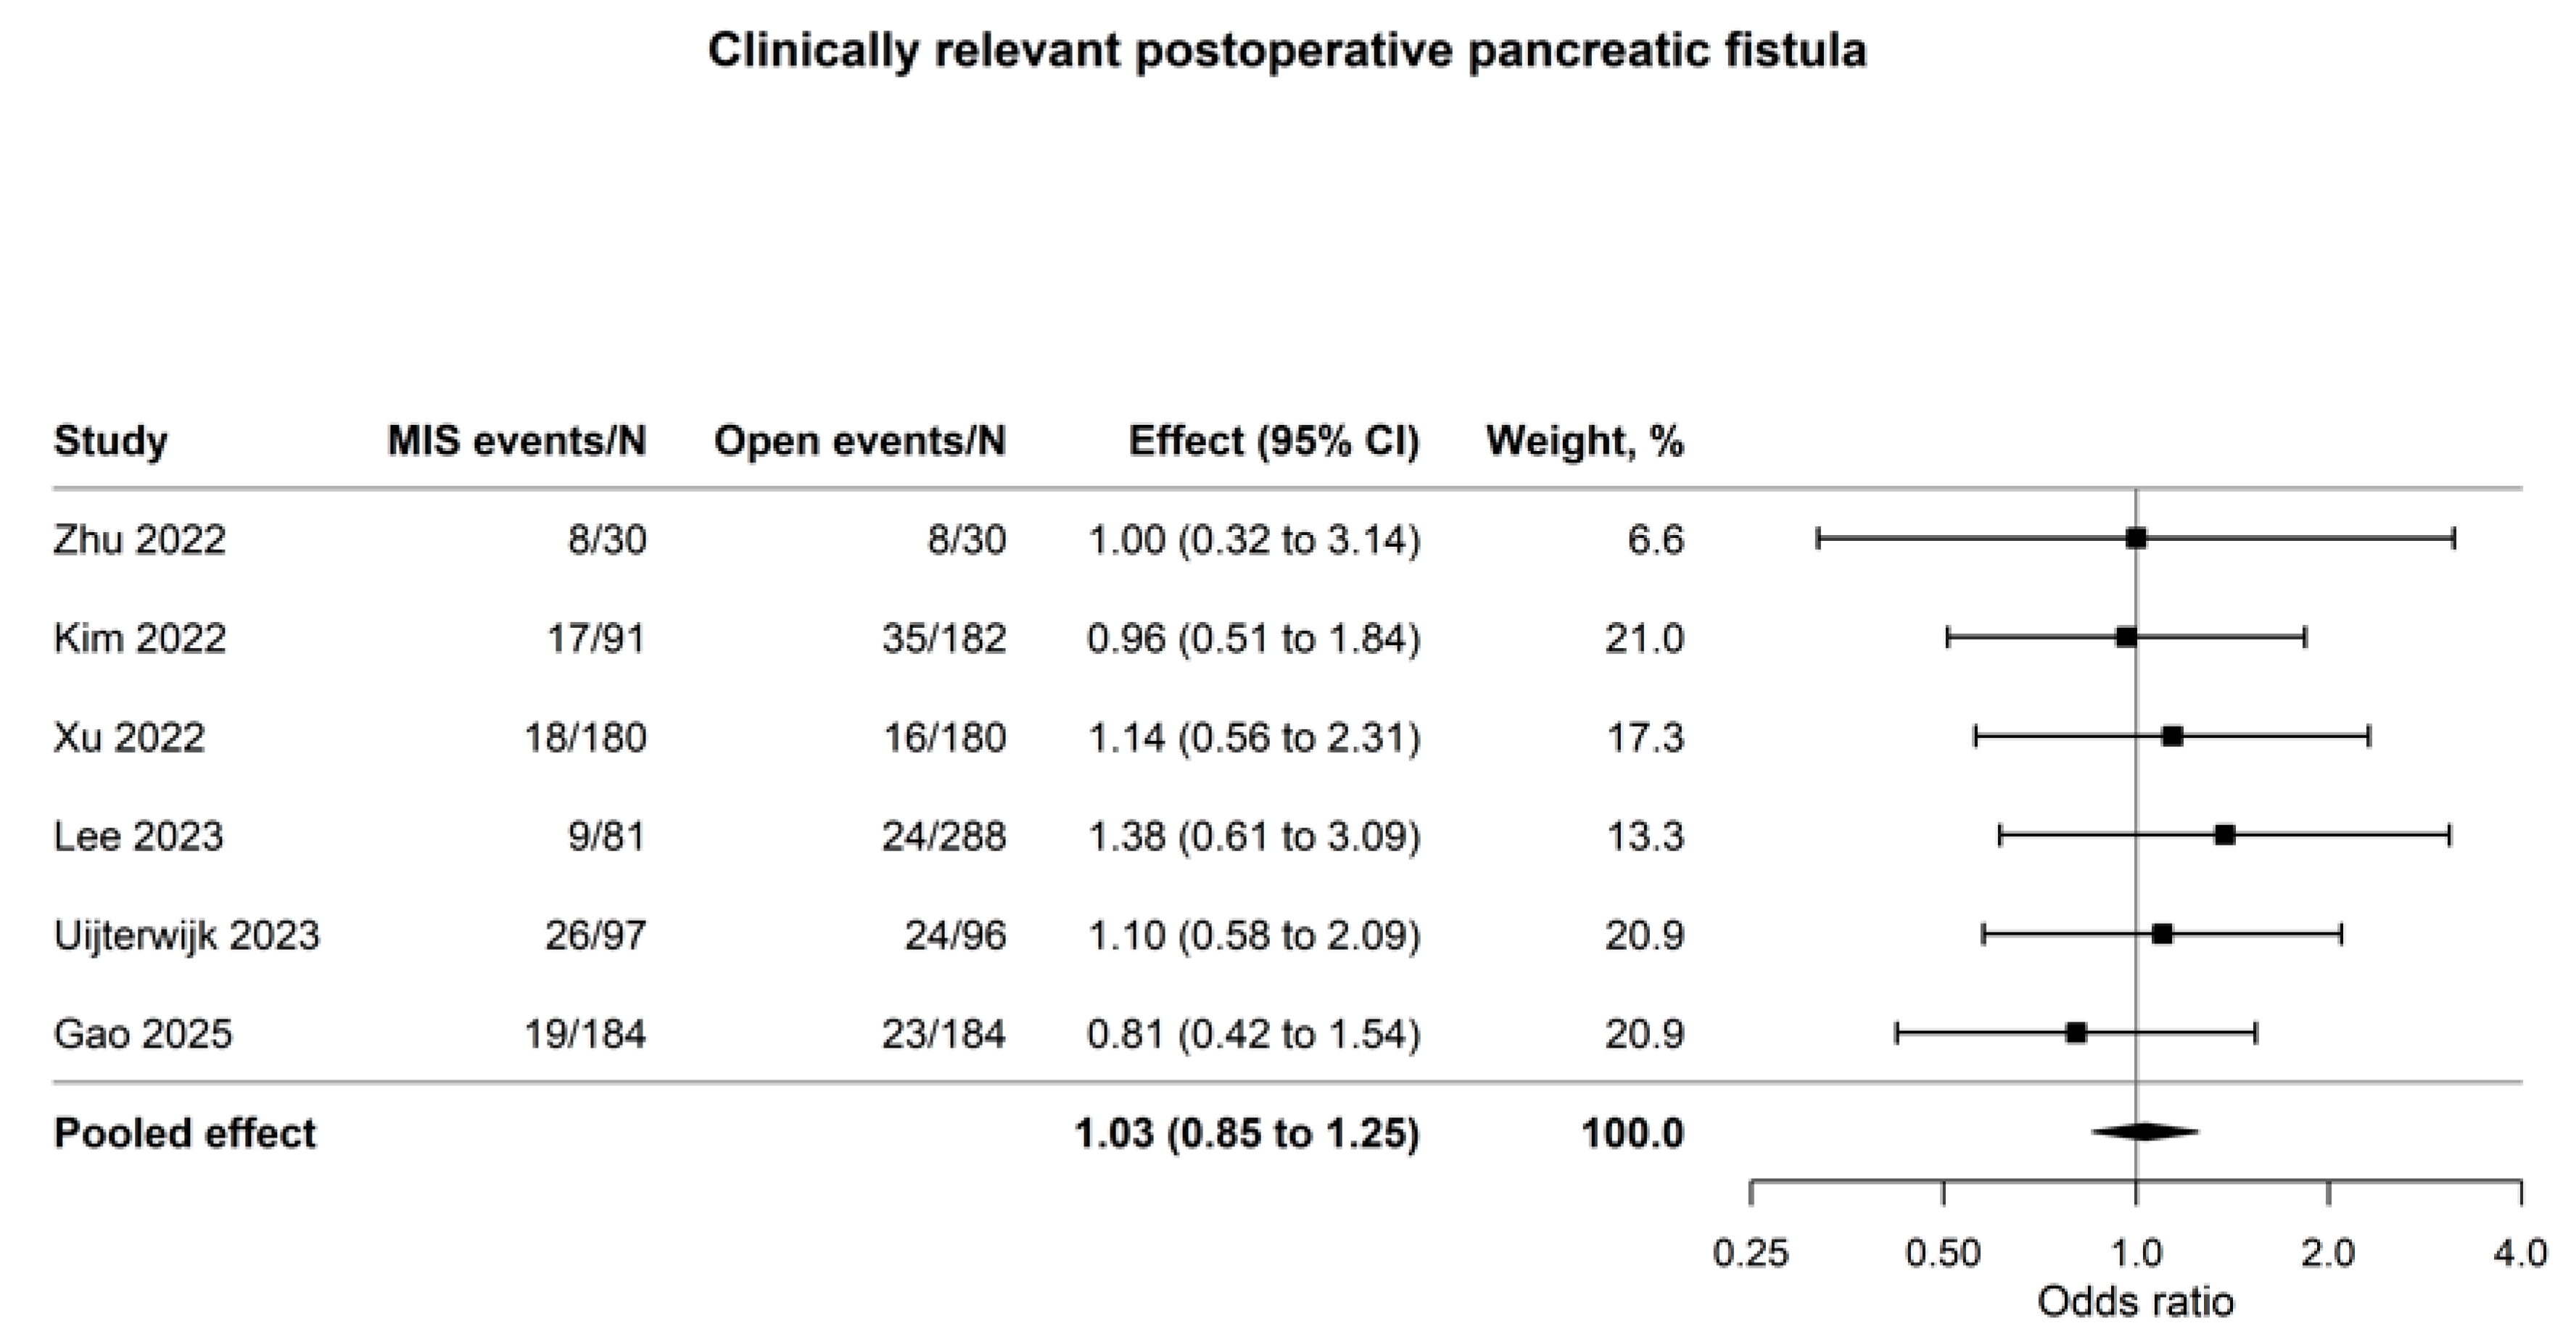
Task: Click the chart title about pancreatic fistula
Action: tap(1287, 50)
